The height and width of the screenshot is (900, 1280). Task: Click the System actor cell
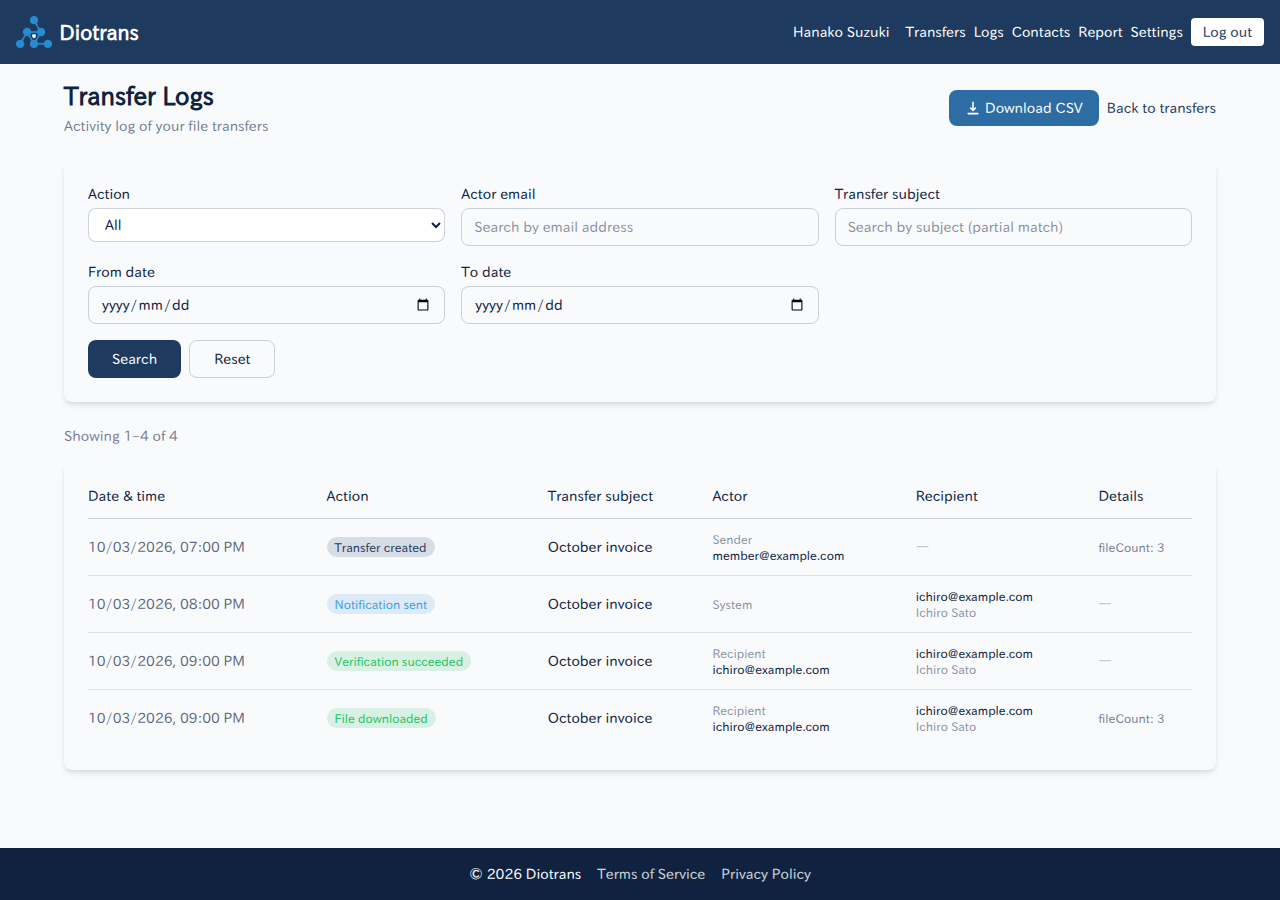tap(732, 605)
